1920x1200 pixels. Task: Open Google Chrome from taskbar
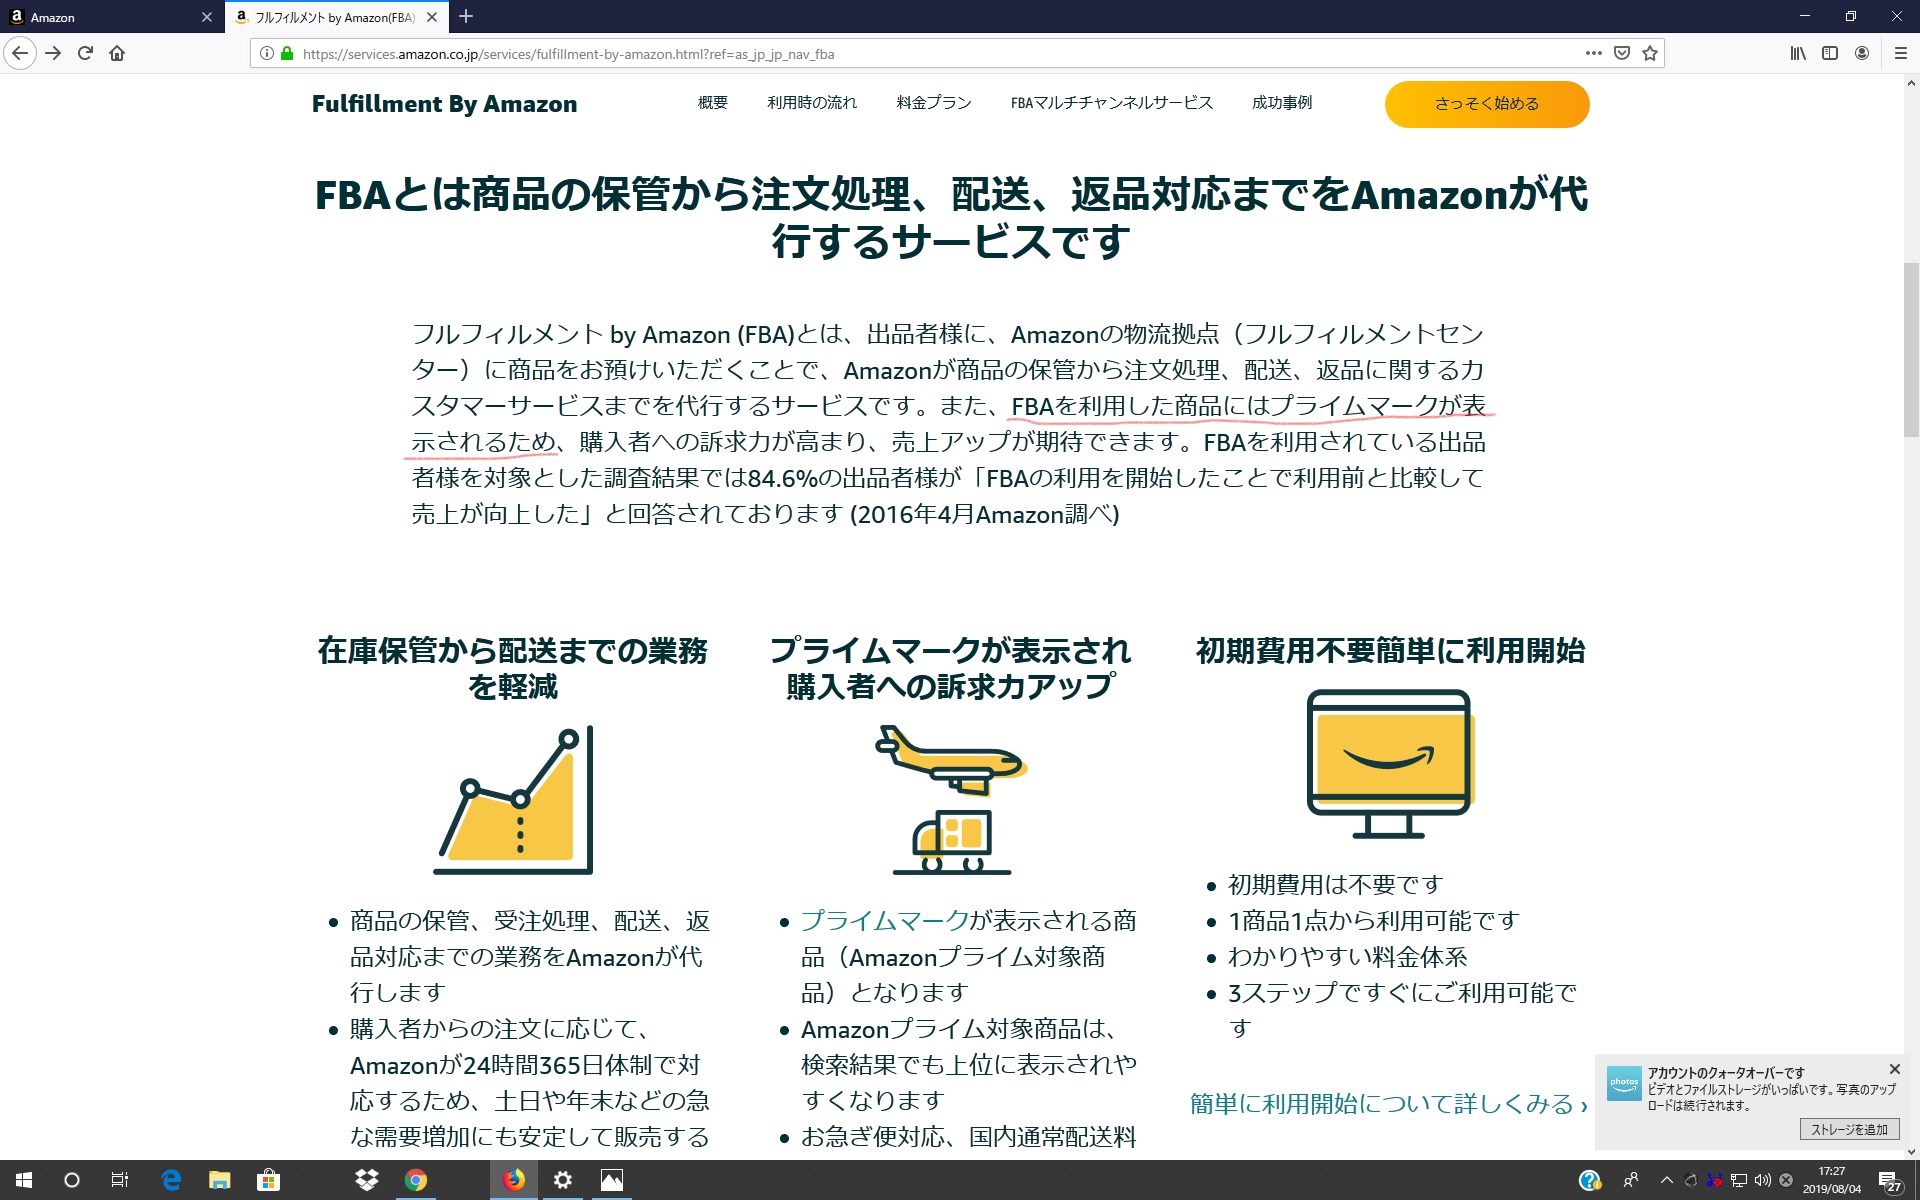(x=416, y=1180)
